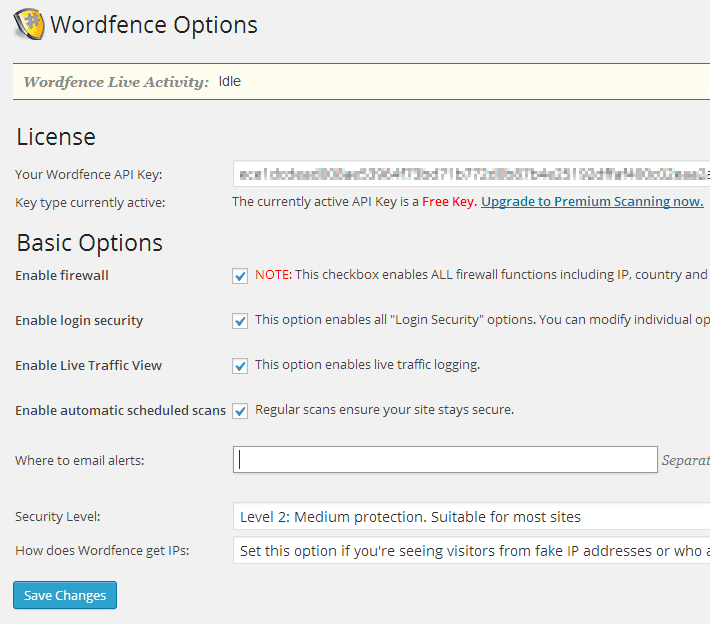Click the Where to email alerts label

click(x=80, y=461)
